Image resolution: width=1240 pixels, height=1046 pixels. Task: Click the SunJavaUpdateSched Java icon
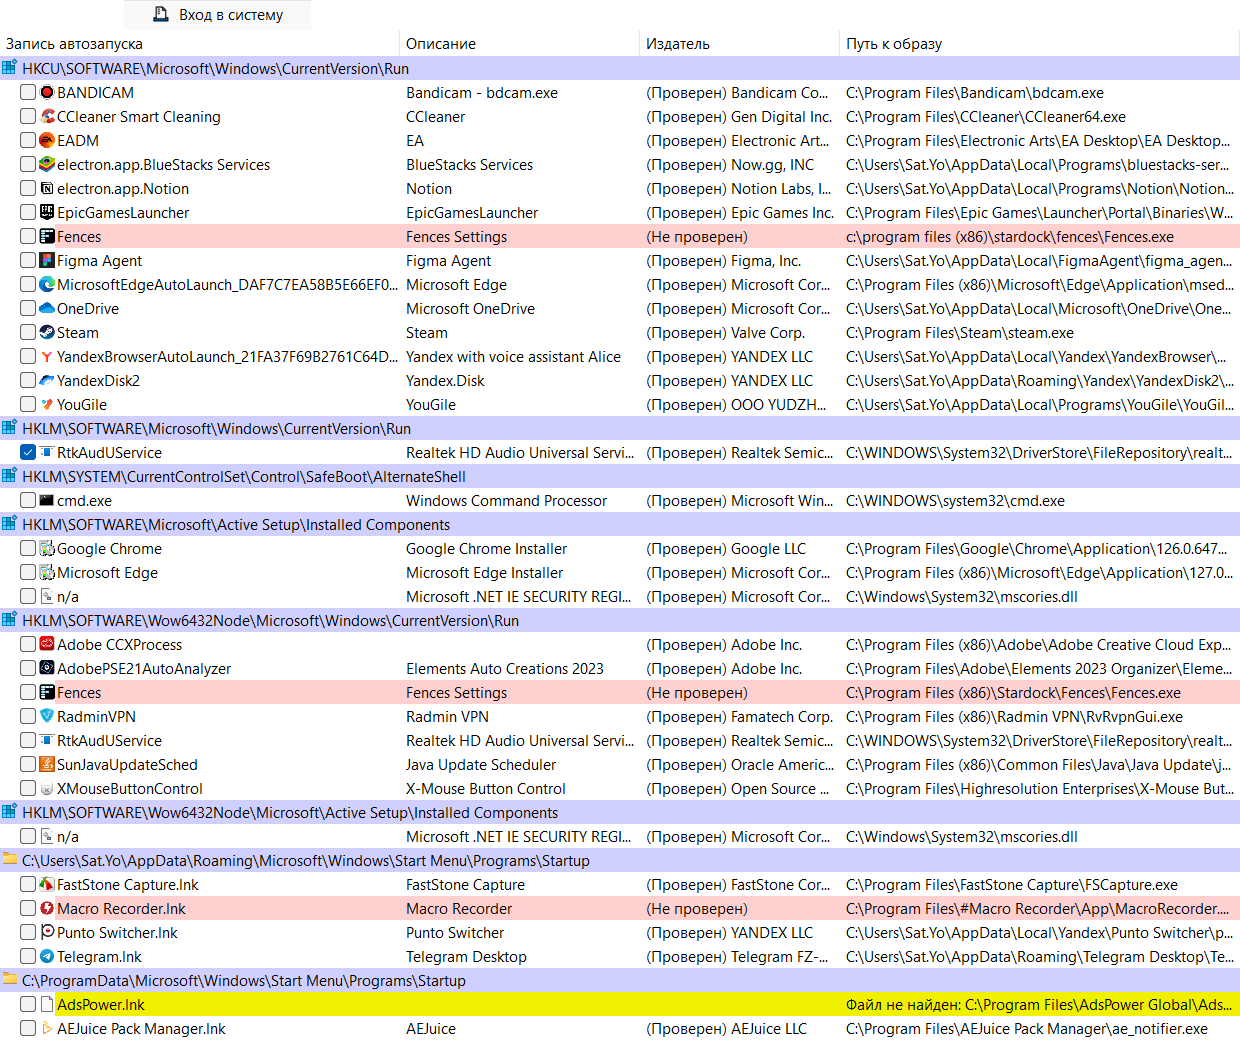pos(47,764)
